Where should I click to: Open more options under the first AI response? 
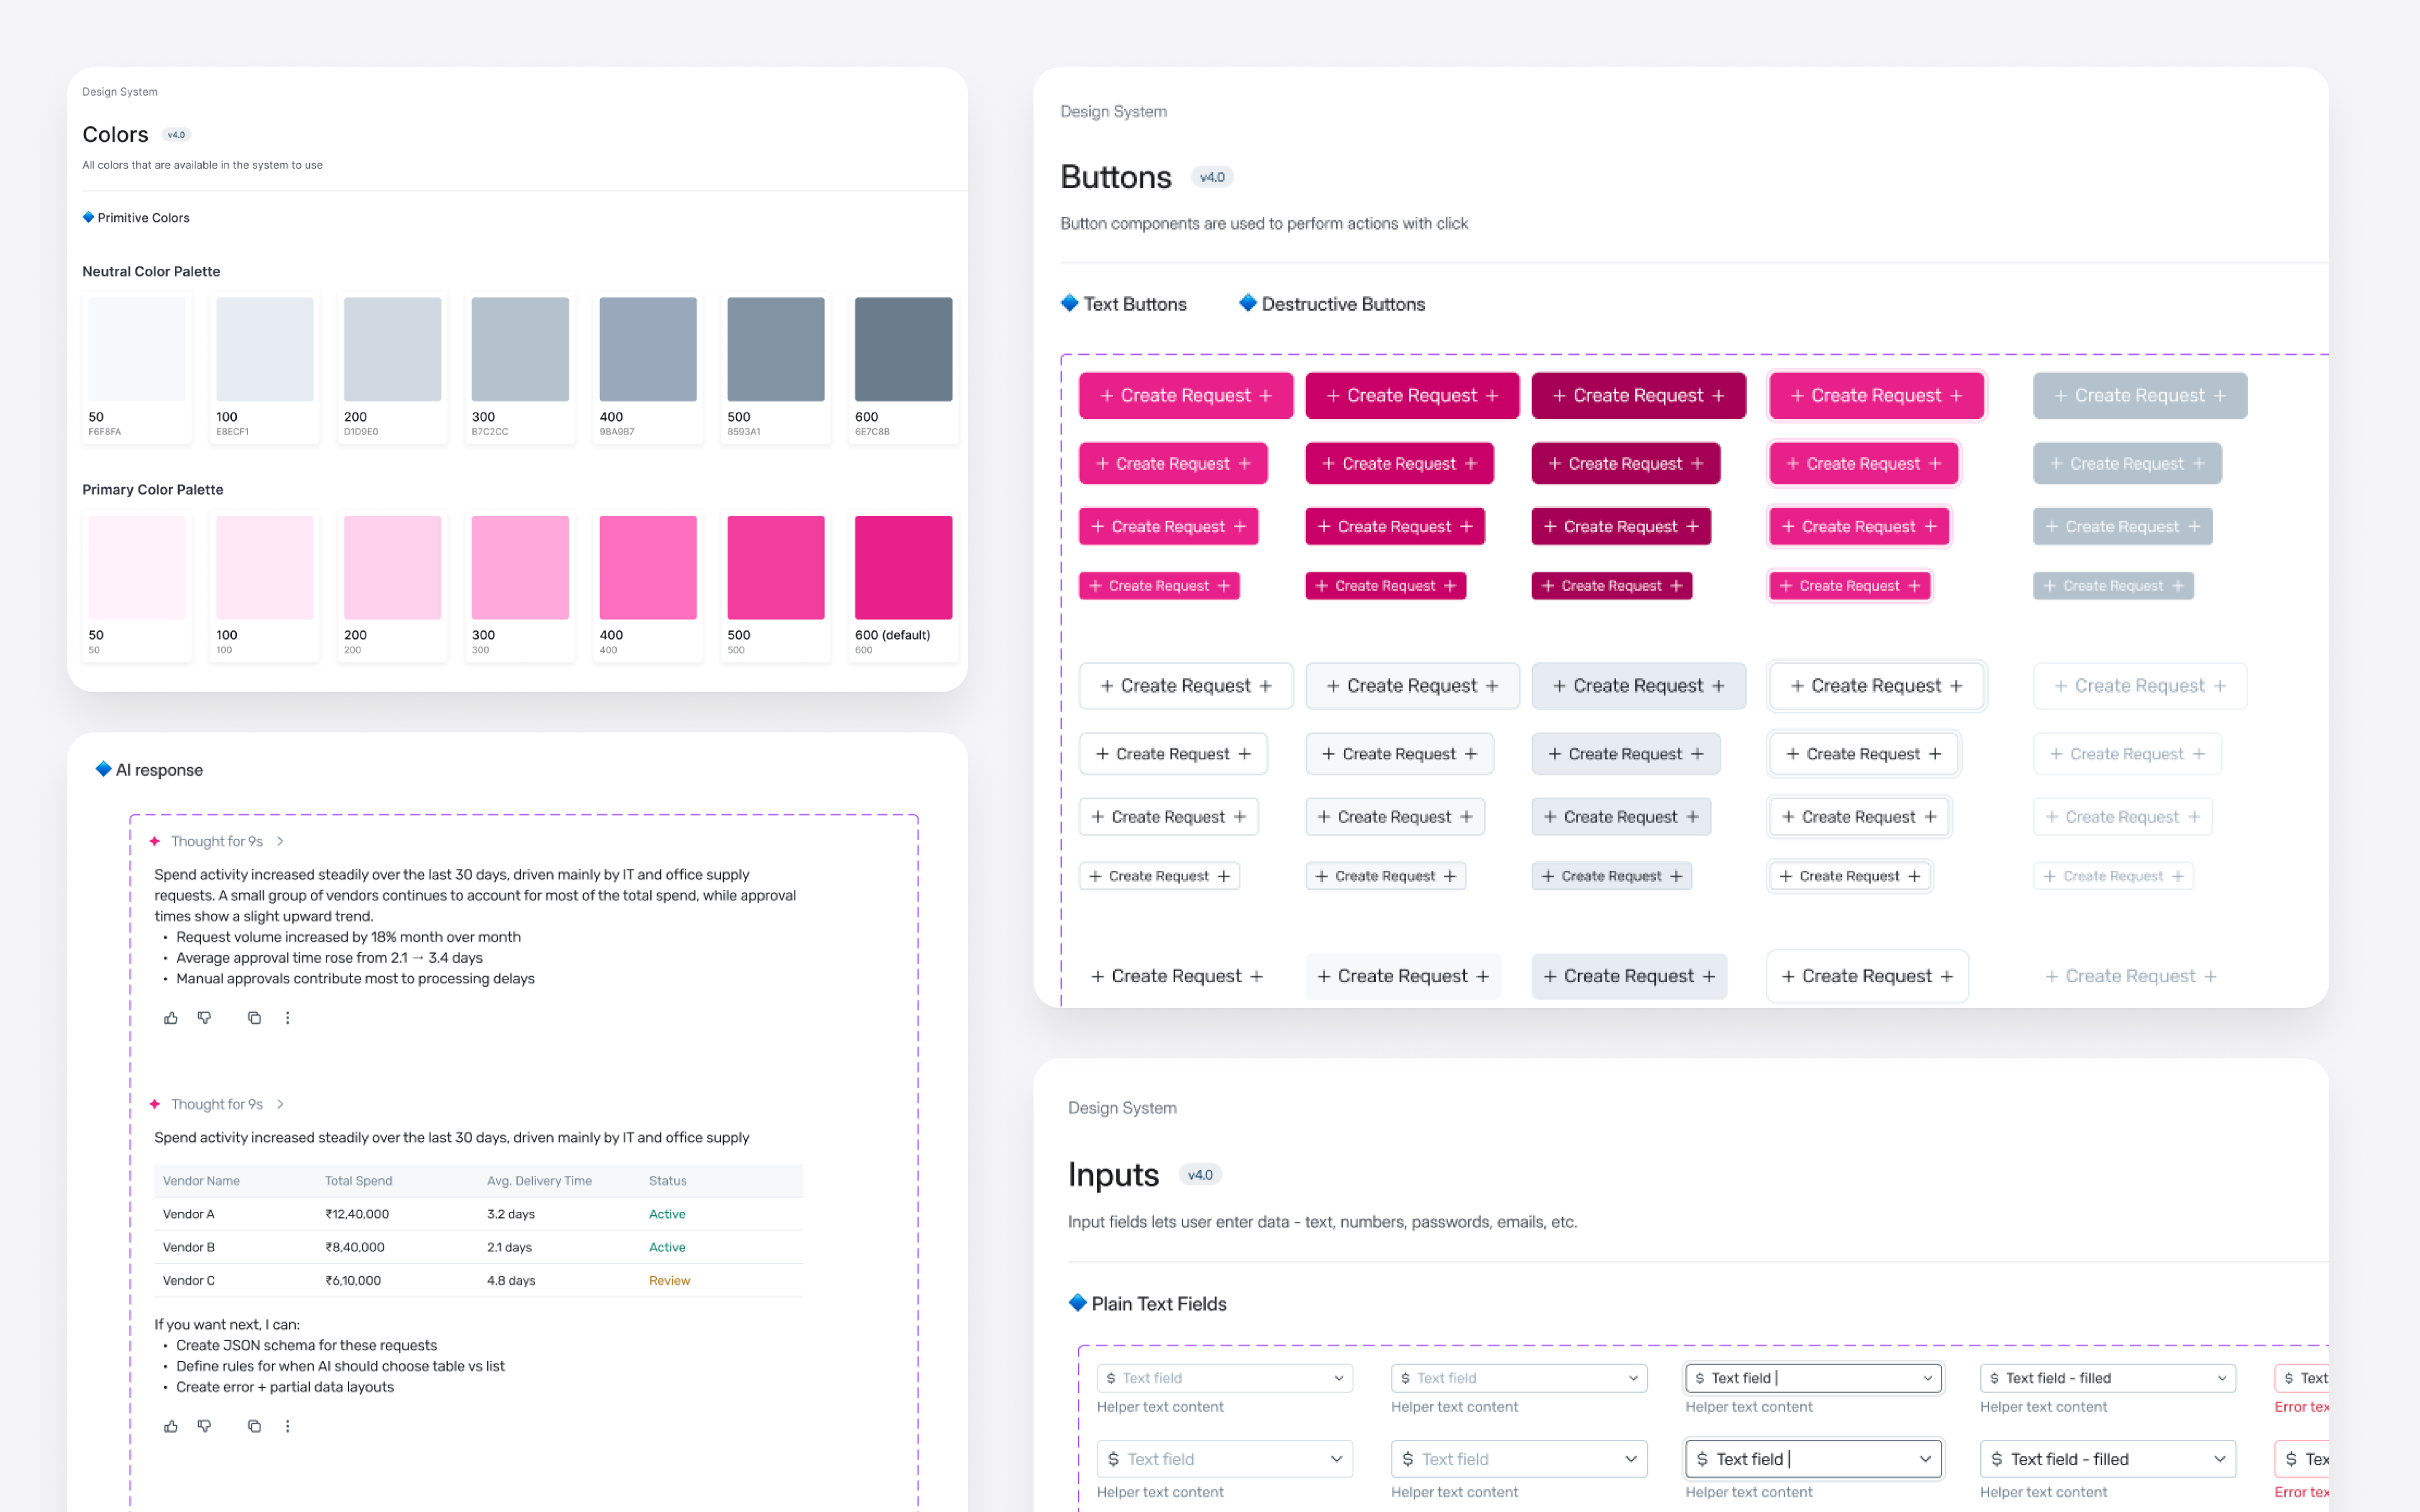point(287,1018)
